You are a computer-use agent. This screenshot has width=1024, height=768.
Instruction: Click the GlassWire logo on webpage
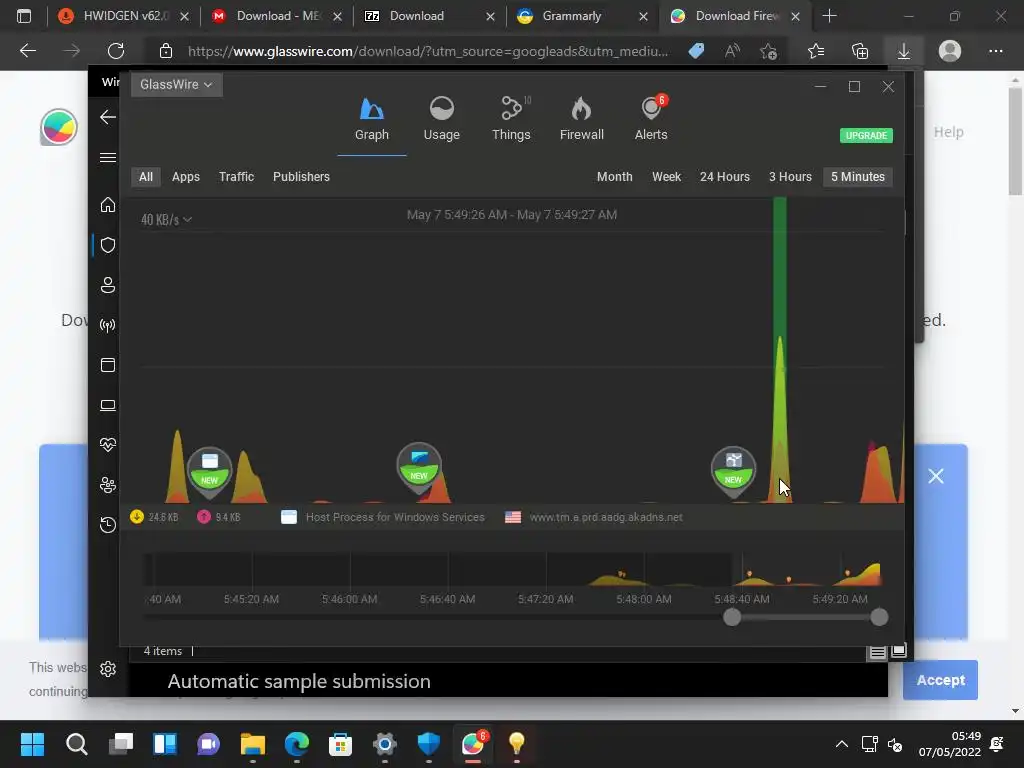click(59, 127)
